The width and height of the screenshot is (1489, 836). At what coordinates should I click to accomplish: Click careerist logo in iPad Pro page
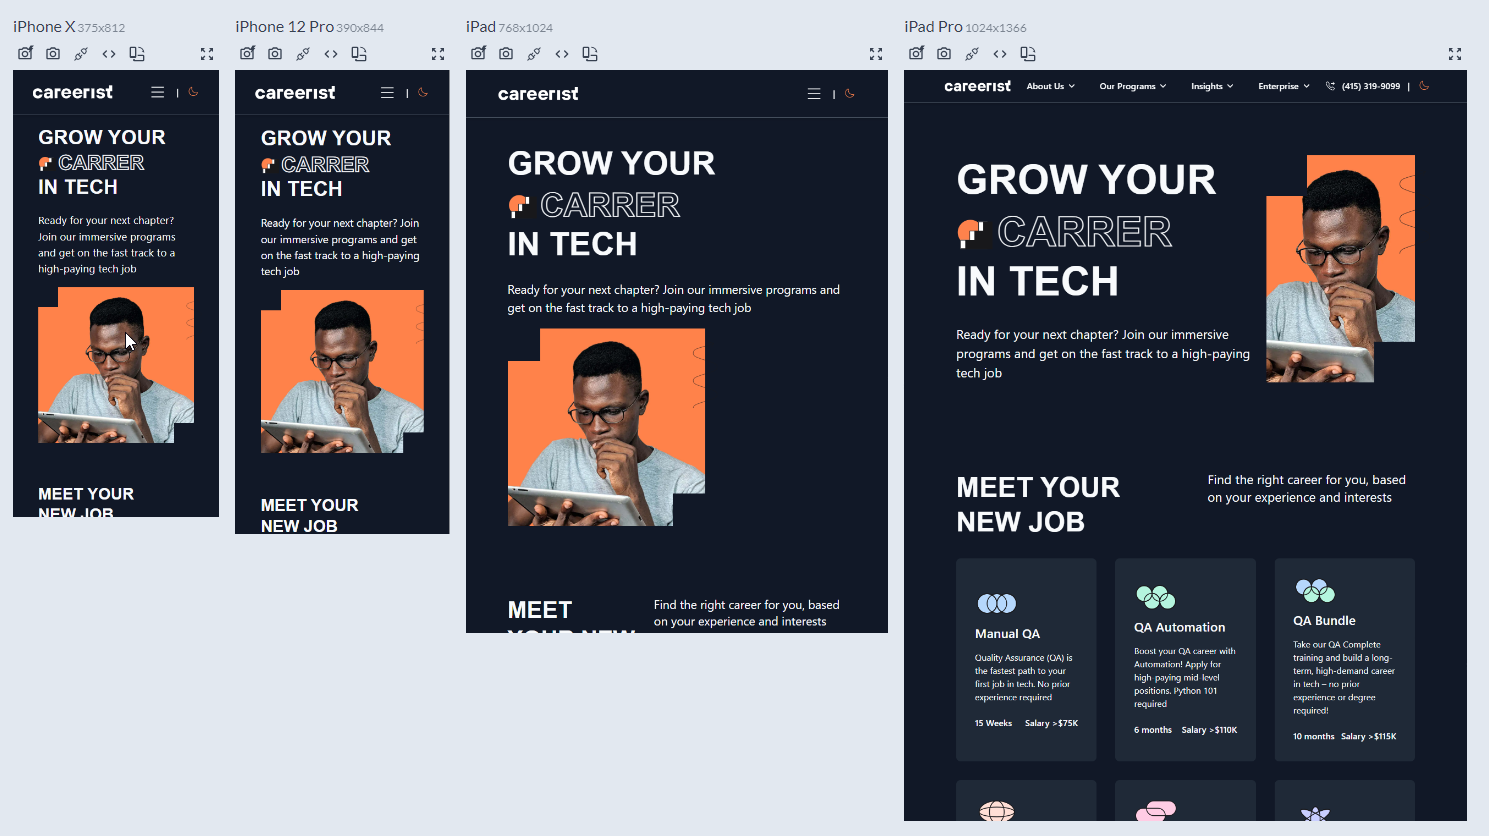click(x=978, y=86)
